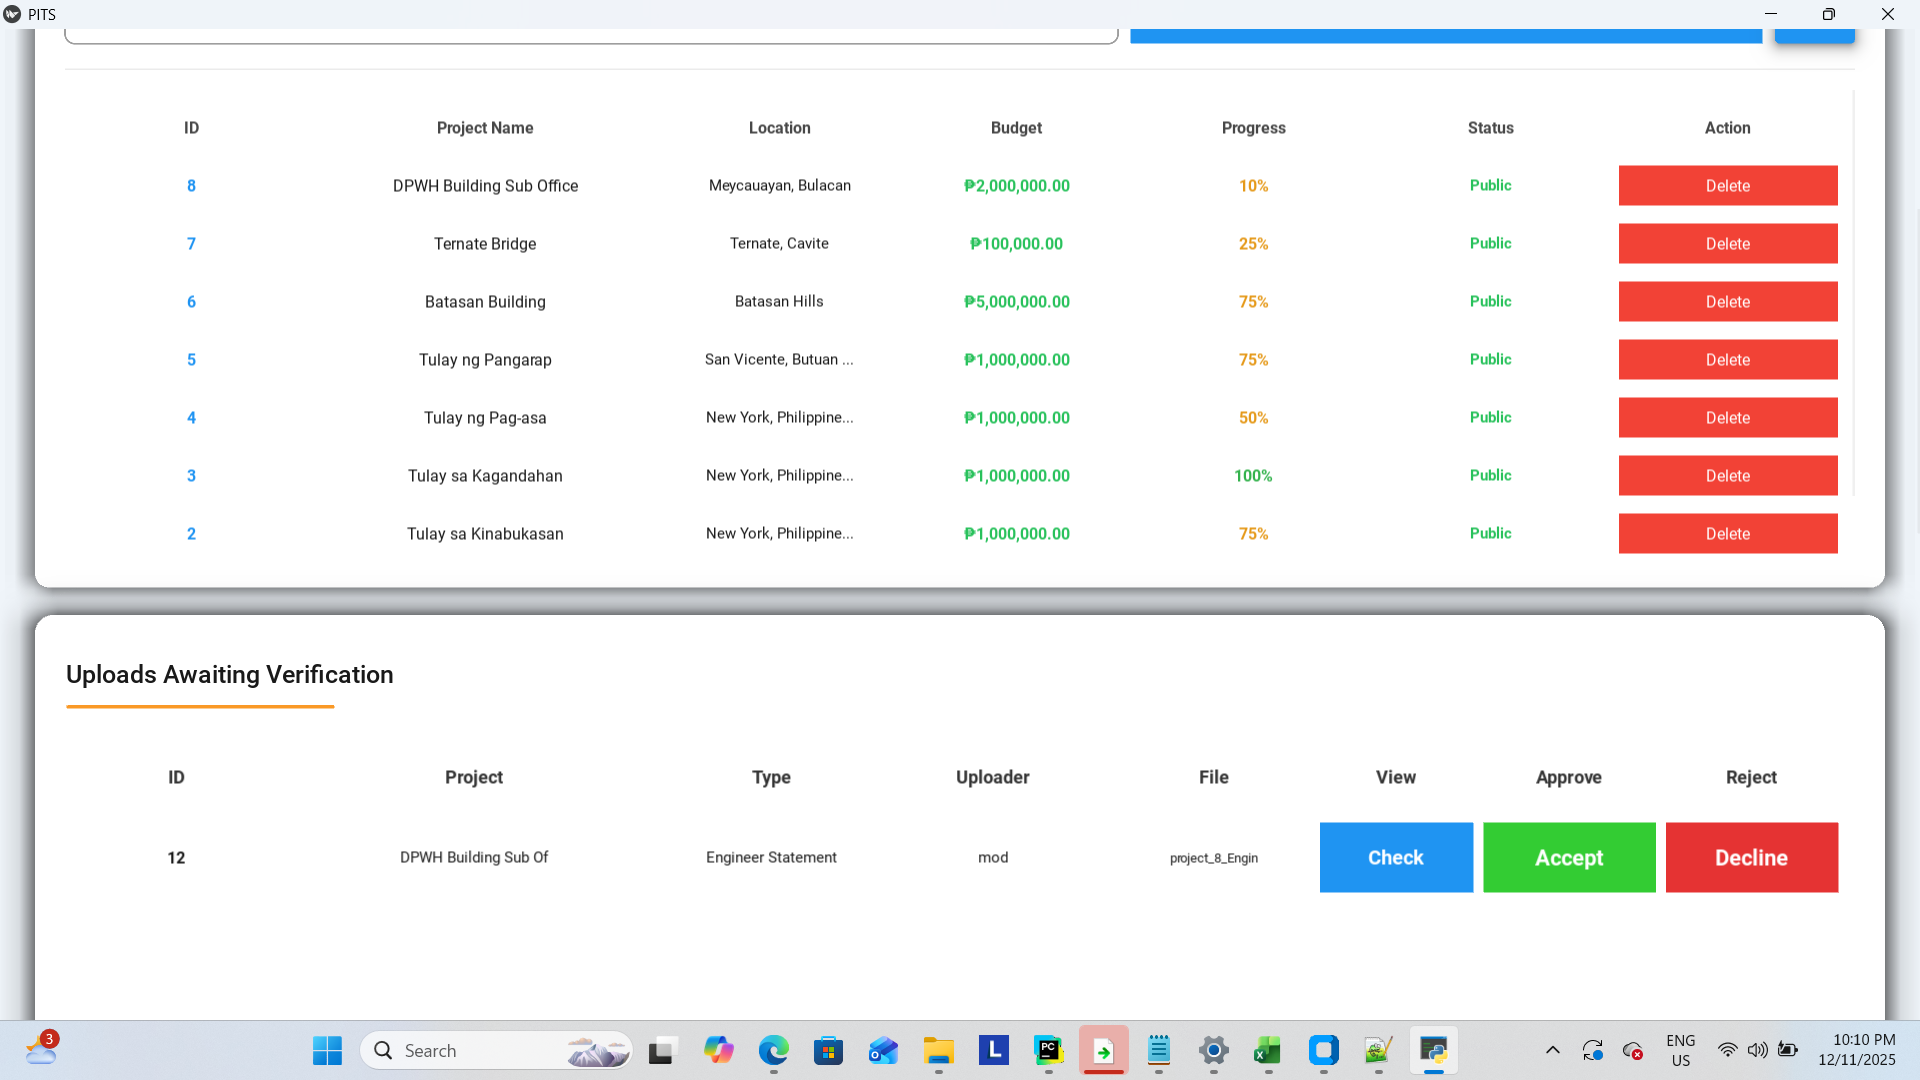Screen dimensions: 1920x1080
Task: Open the blue L app icon
Action: 993,1051
